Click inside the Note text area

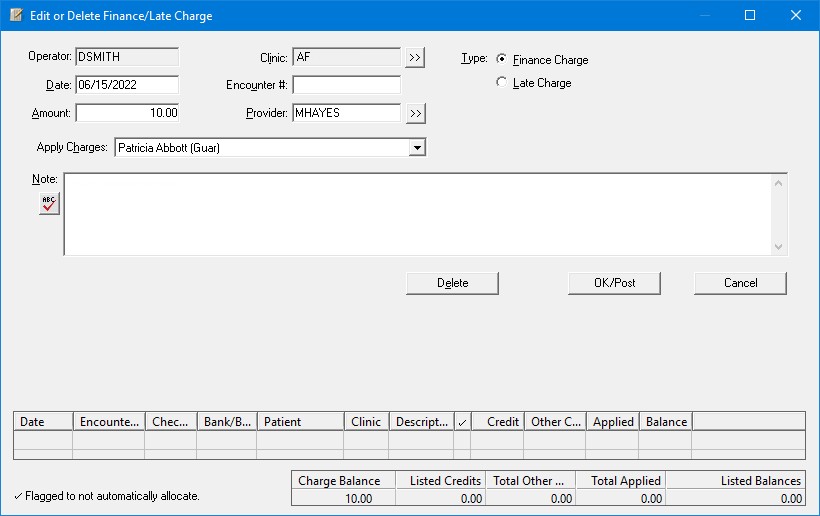point(417,214)
